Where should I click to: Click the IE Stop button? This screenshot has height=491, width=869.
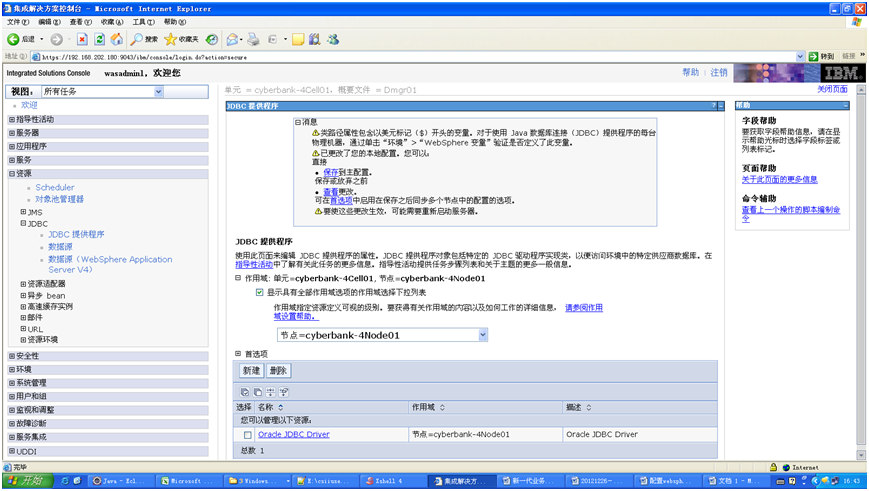82,39
